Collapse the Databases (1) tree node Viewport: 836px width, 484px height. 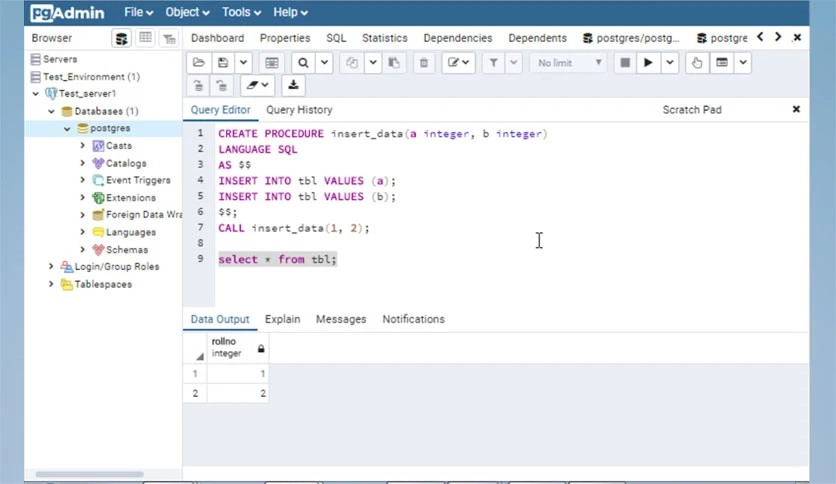[x=51, y=111]
